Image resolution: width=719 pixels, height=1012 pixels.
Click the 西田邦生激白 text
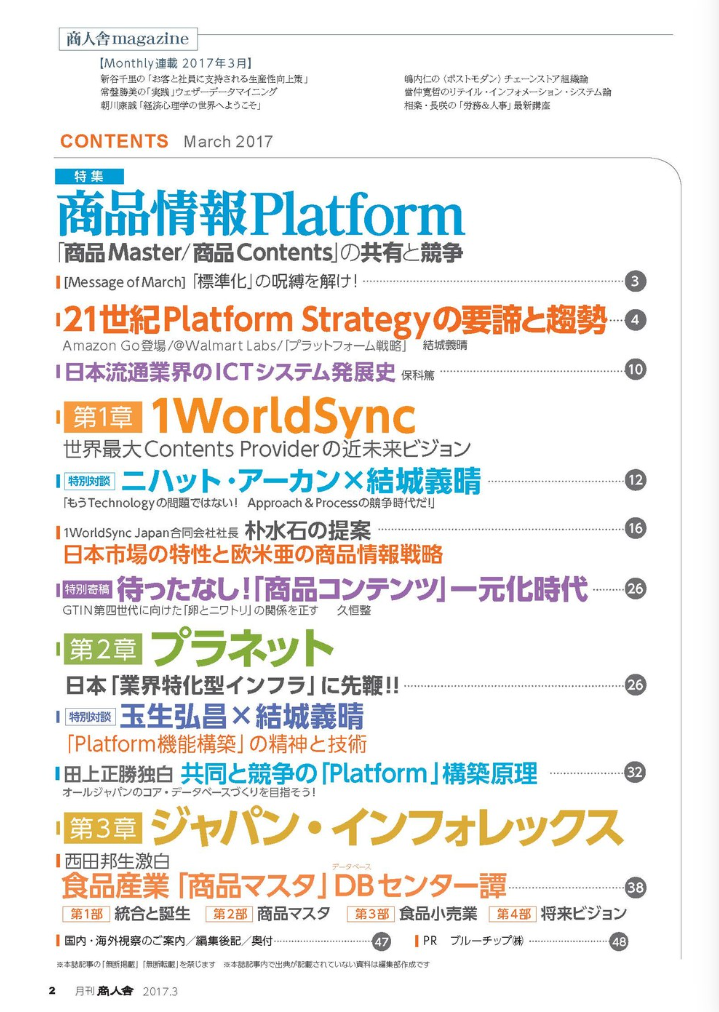click(x=116, y=862)
